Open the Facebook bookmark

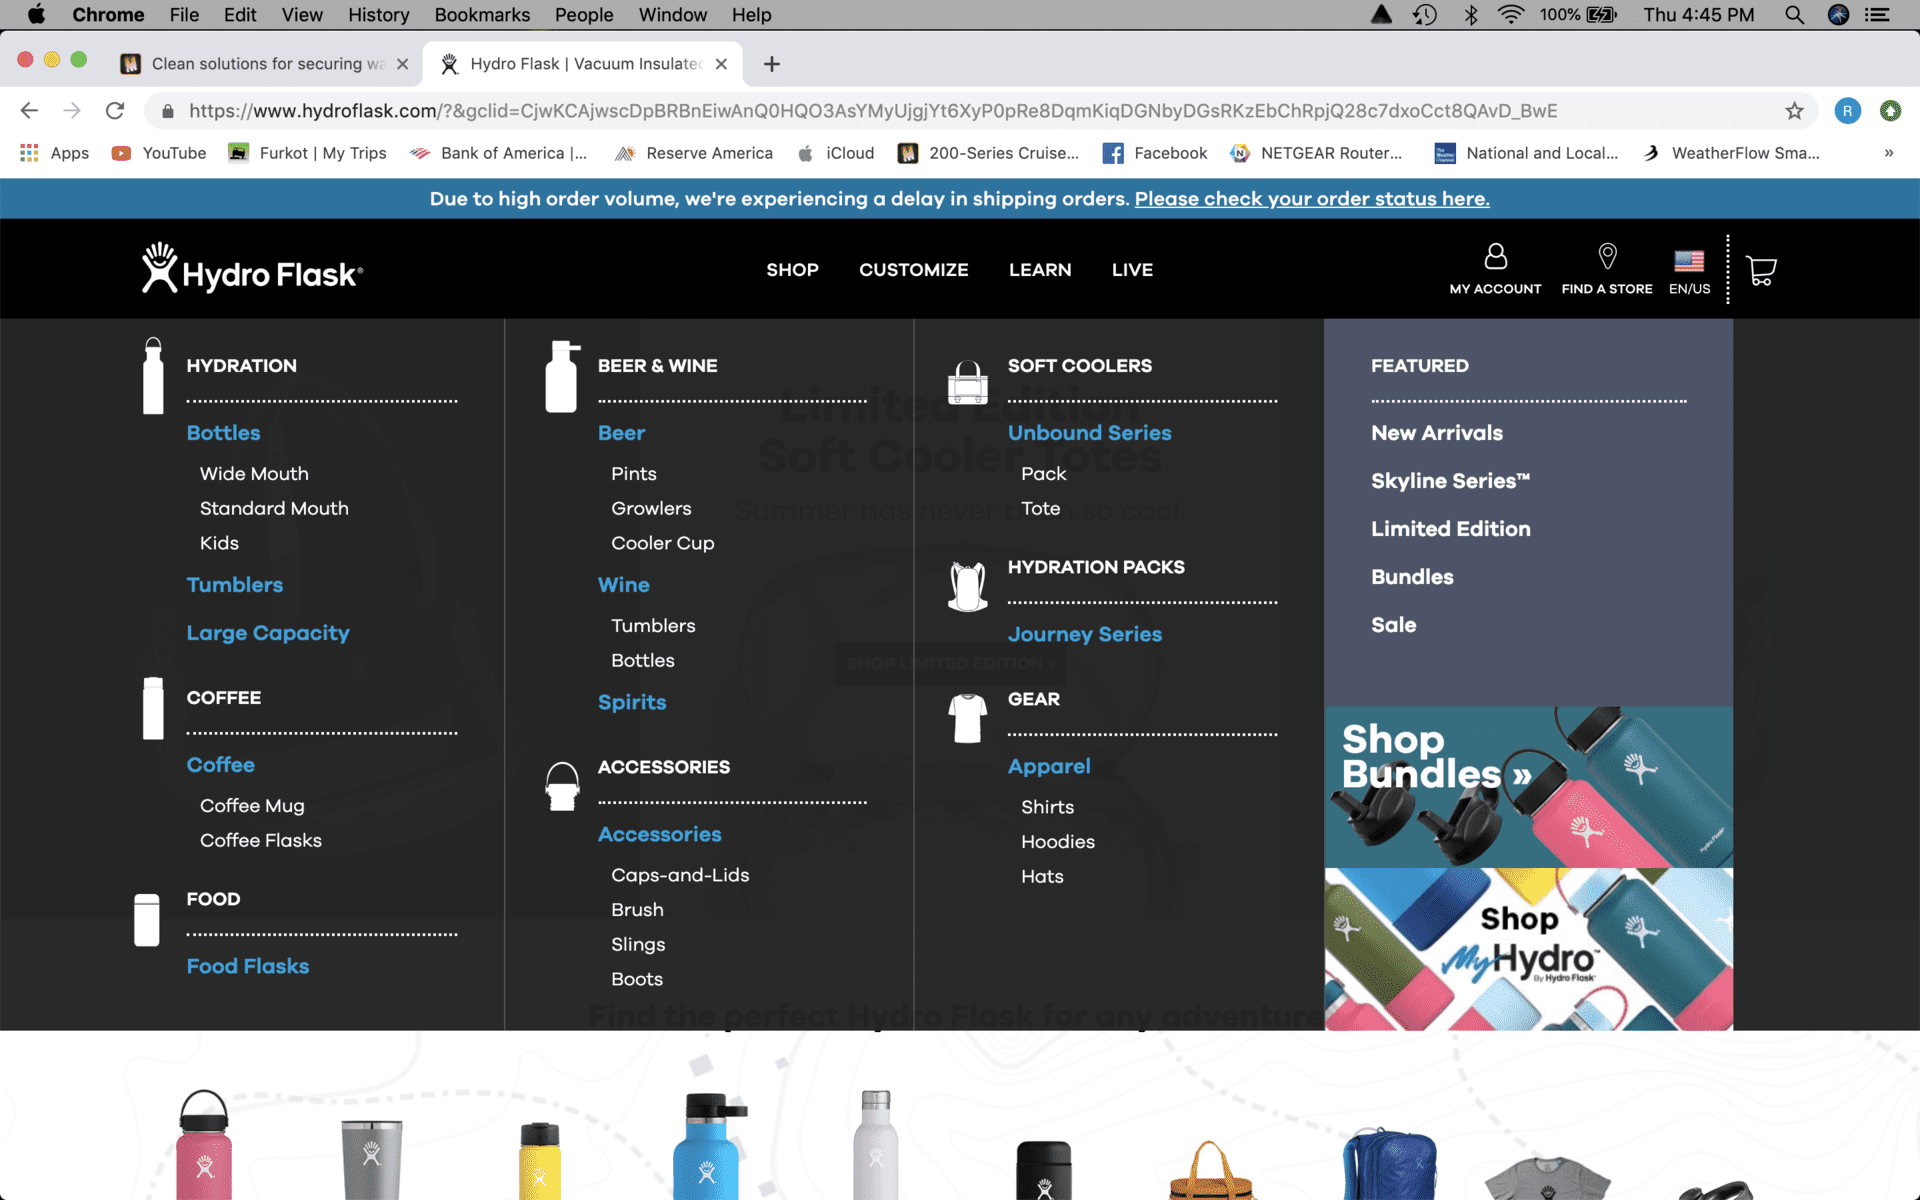1155,153
